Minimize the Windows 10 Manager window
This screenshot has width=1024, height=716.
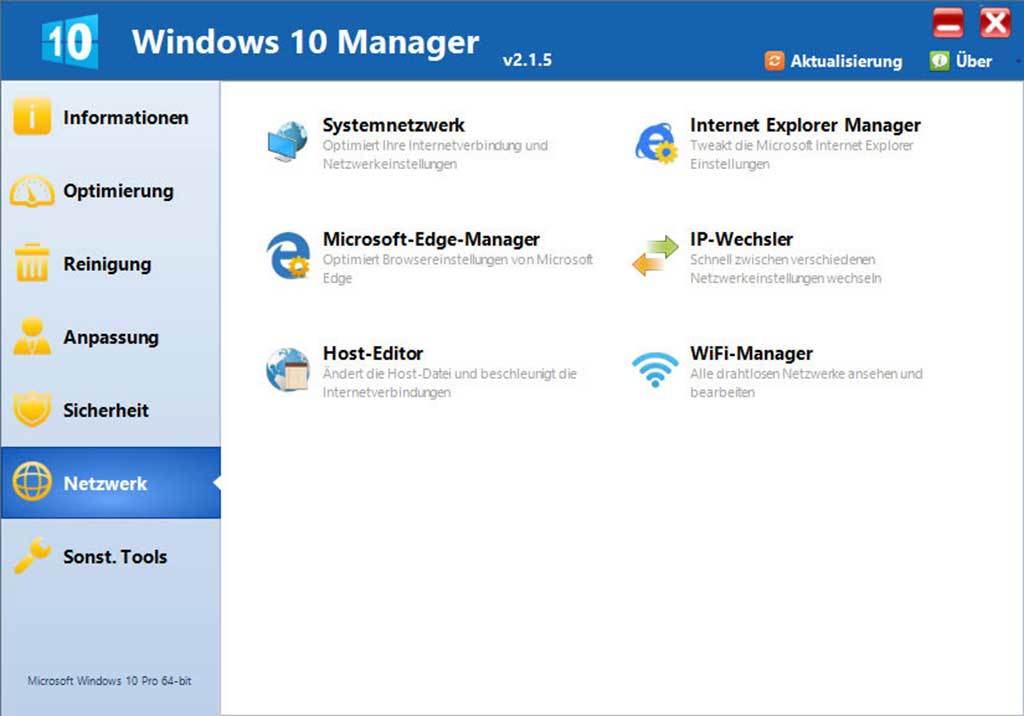[948, 23]
